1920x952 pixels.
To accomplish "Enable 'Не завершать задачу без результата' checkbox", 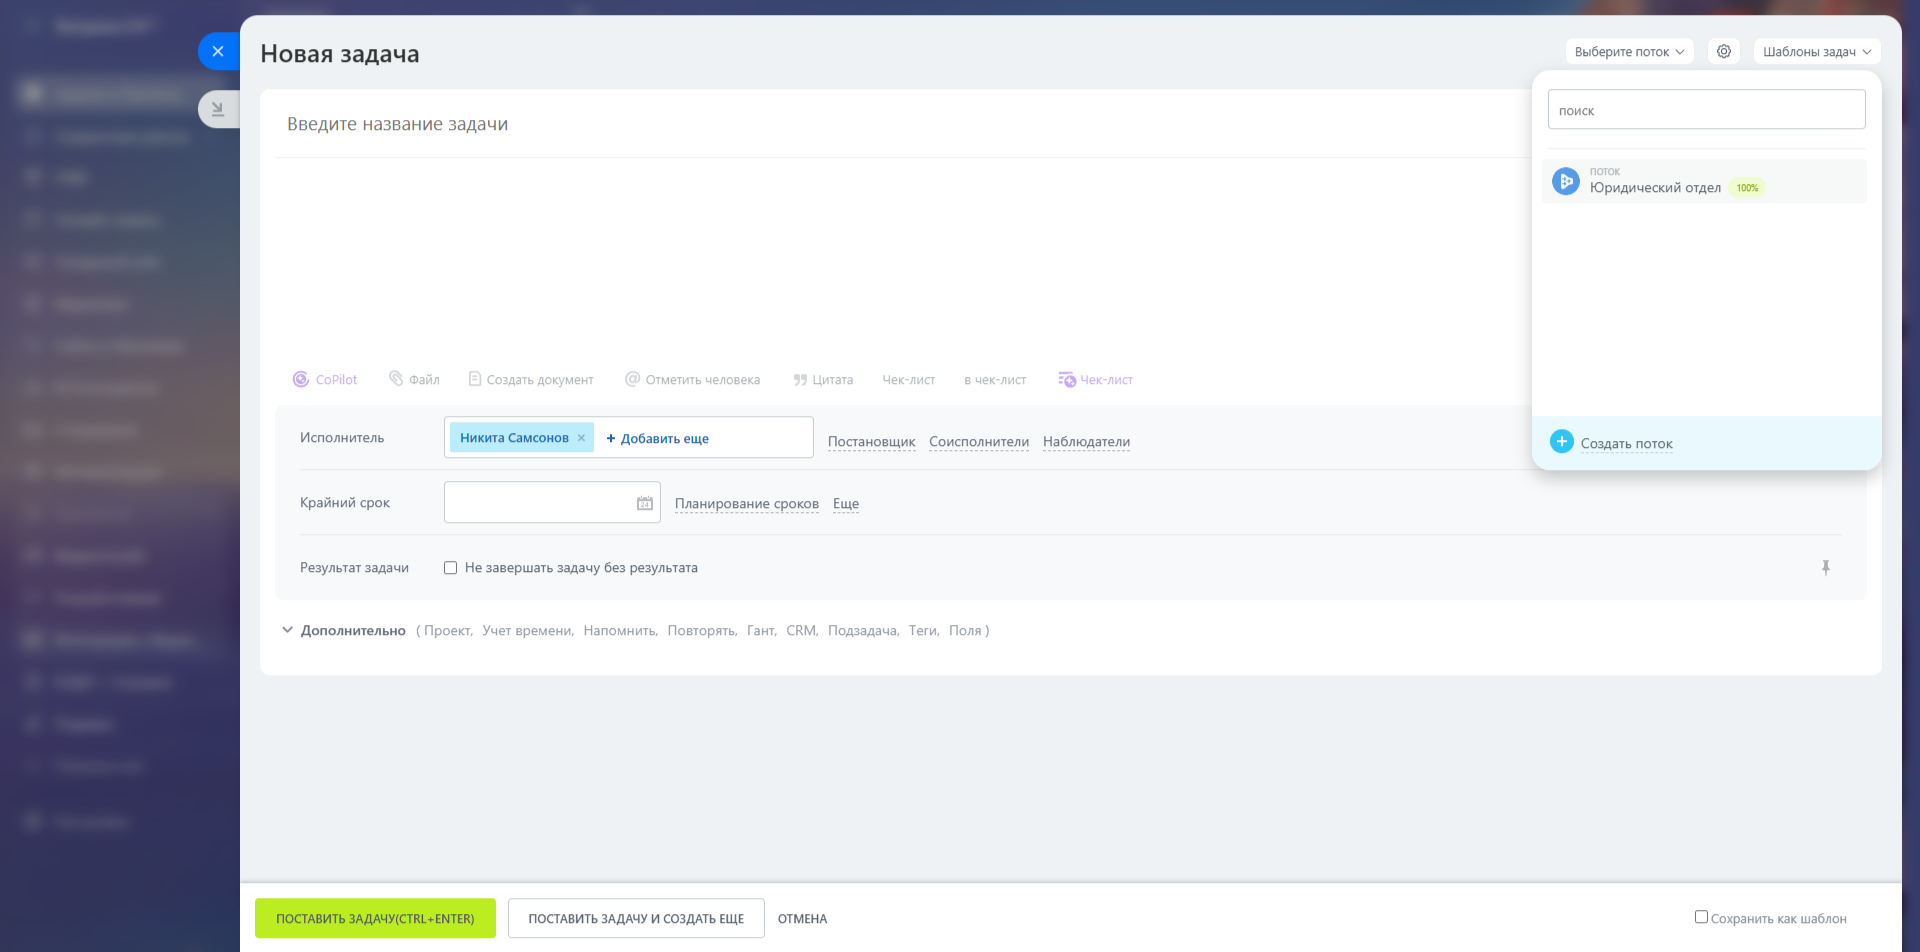I will point(451,568).
